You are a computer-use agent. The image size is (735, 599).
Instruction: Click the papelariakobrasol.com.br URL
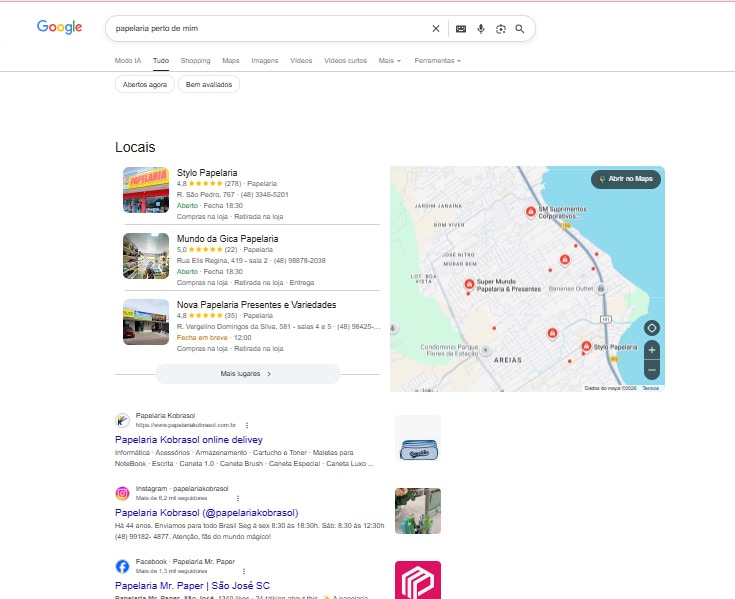tap(186, 425)
